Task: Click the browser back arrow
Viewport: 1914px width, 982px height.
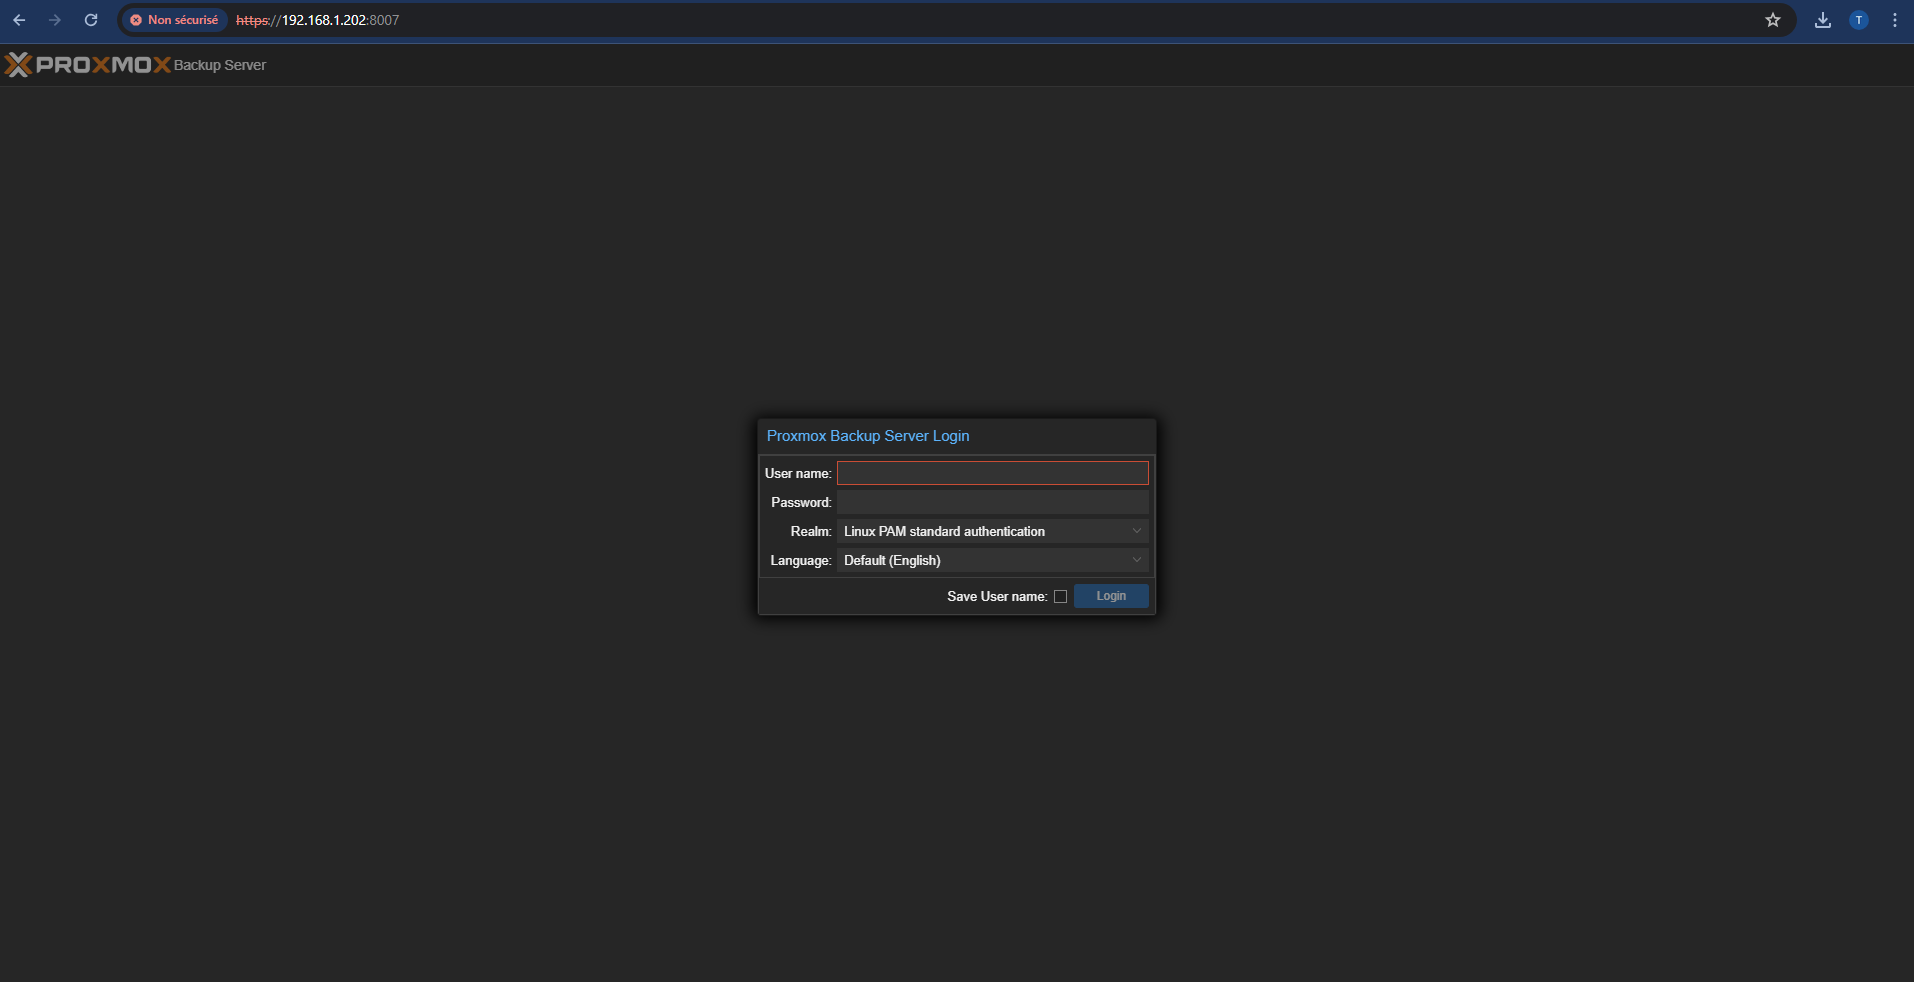Action: tap(19, 20)
